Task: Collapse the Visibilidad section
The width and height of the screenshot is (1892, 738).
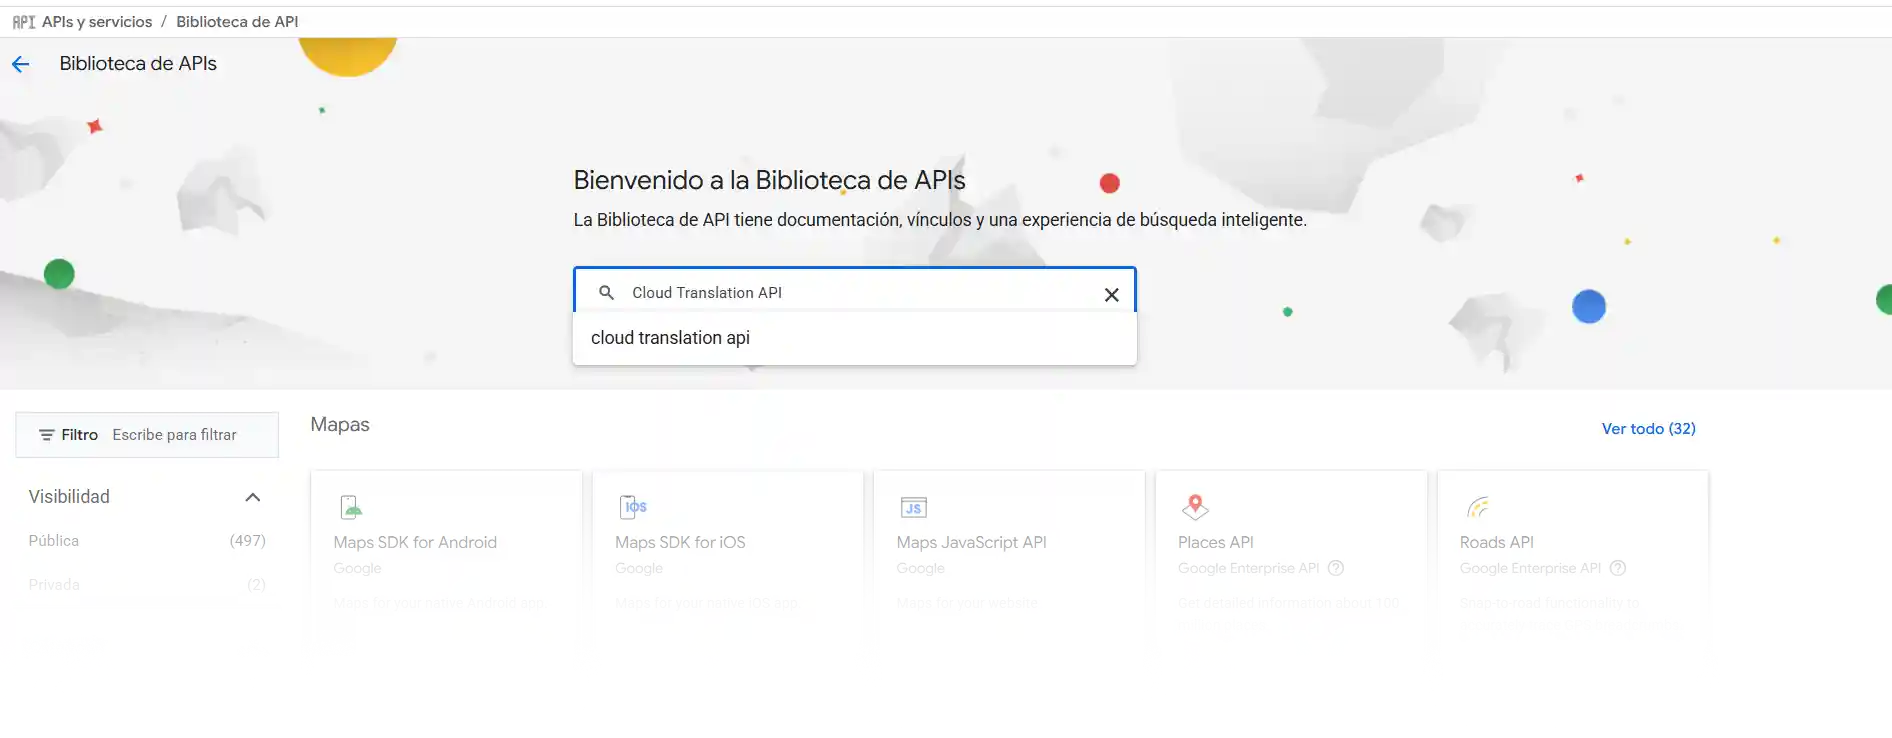Action: pyautogui.click(x=253, y=497)
